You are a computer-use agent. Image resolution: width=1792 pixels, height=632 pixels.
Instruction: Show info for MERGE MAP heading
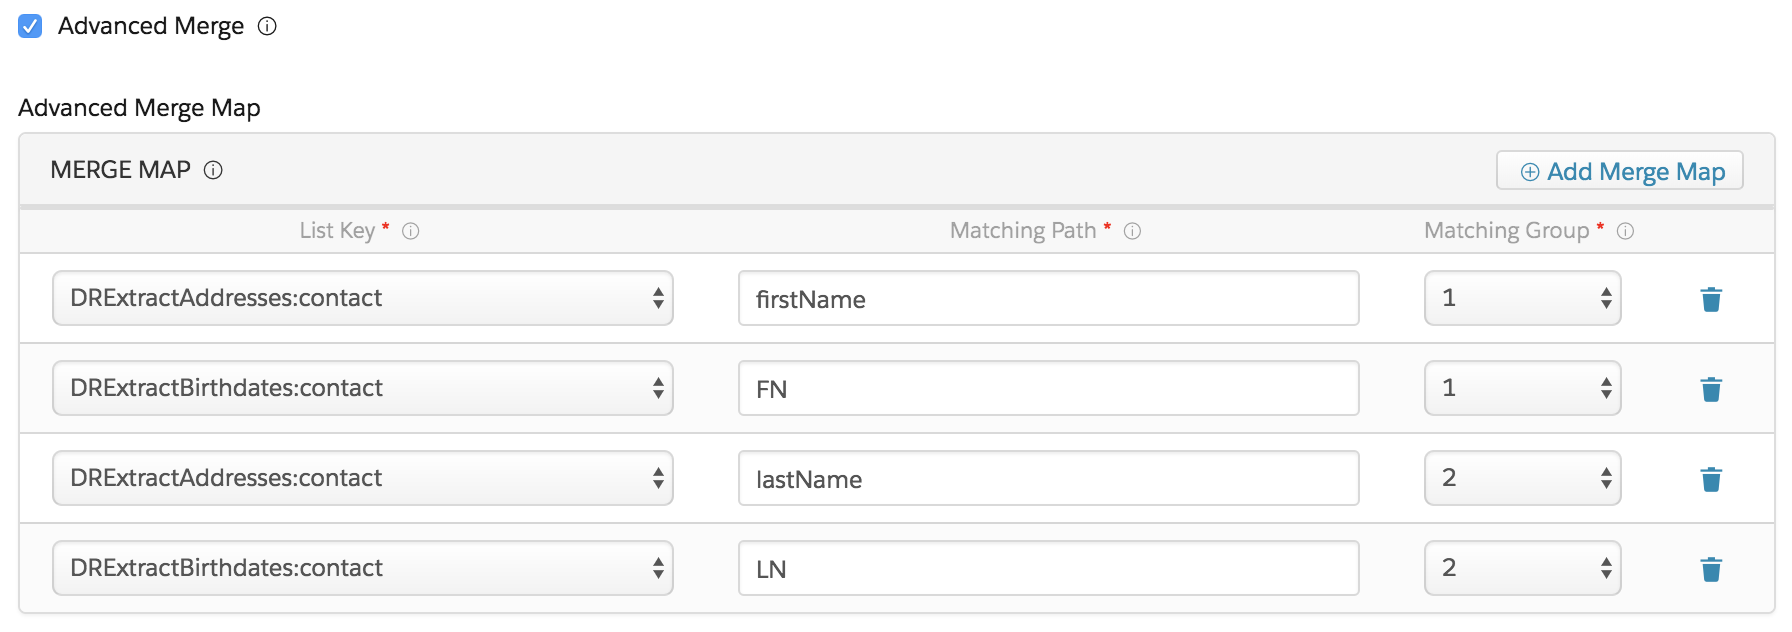(x=213, y=171)
